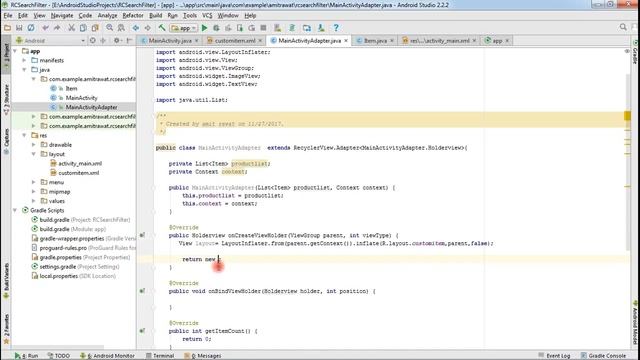The image size is (640, 360).
Task: Open the Gradle Console
Action: click(603, 356)
